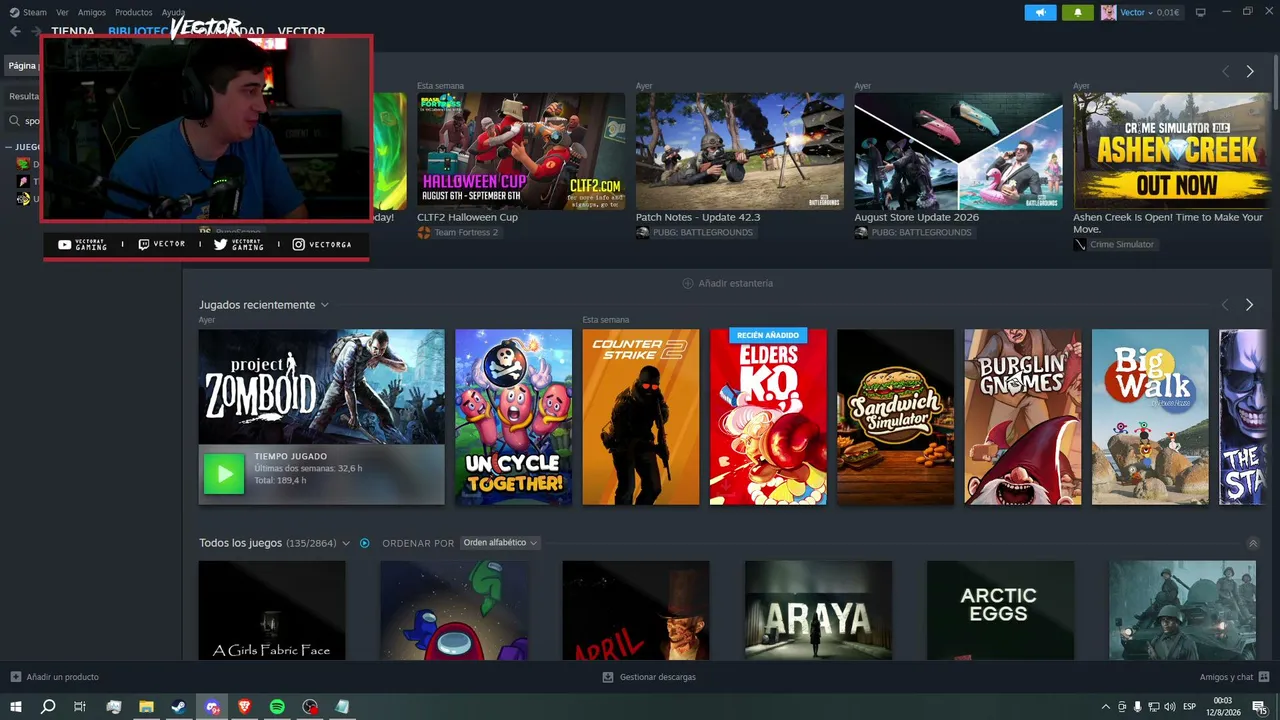The height and width of the screenshot is (720, 1280).
Task: Click the 0,01€ wallet balance
Action: pyautogui.click(x=1168, y=13)
